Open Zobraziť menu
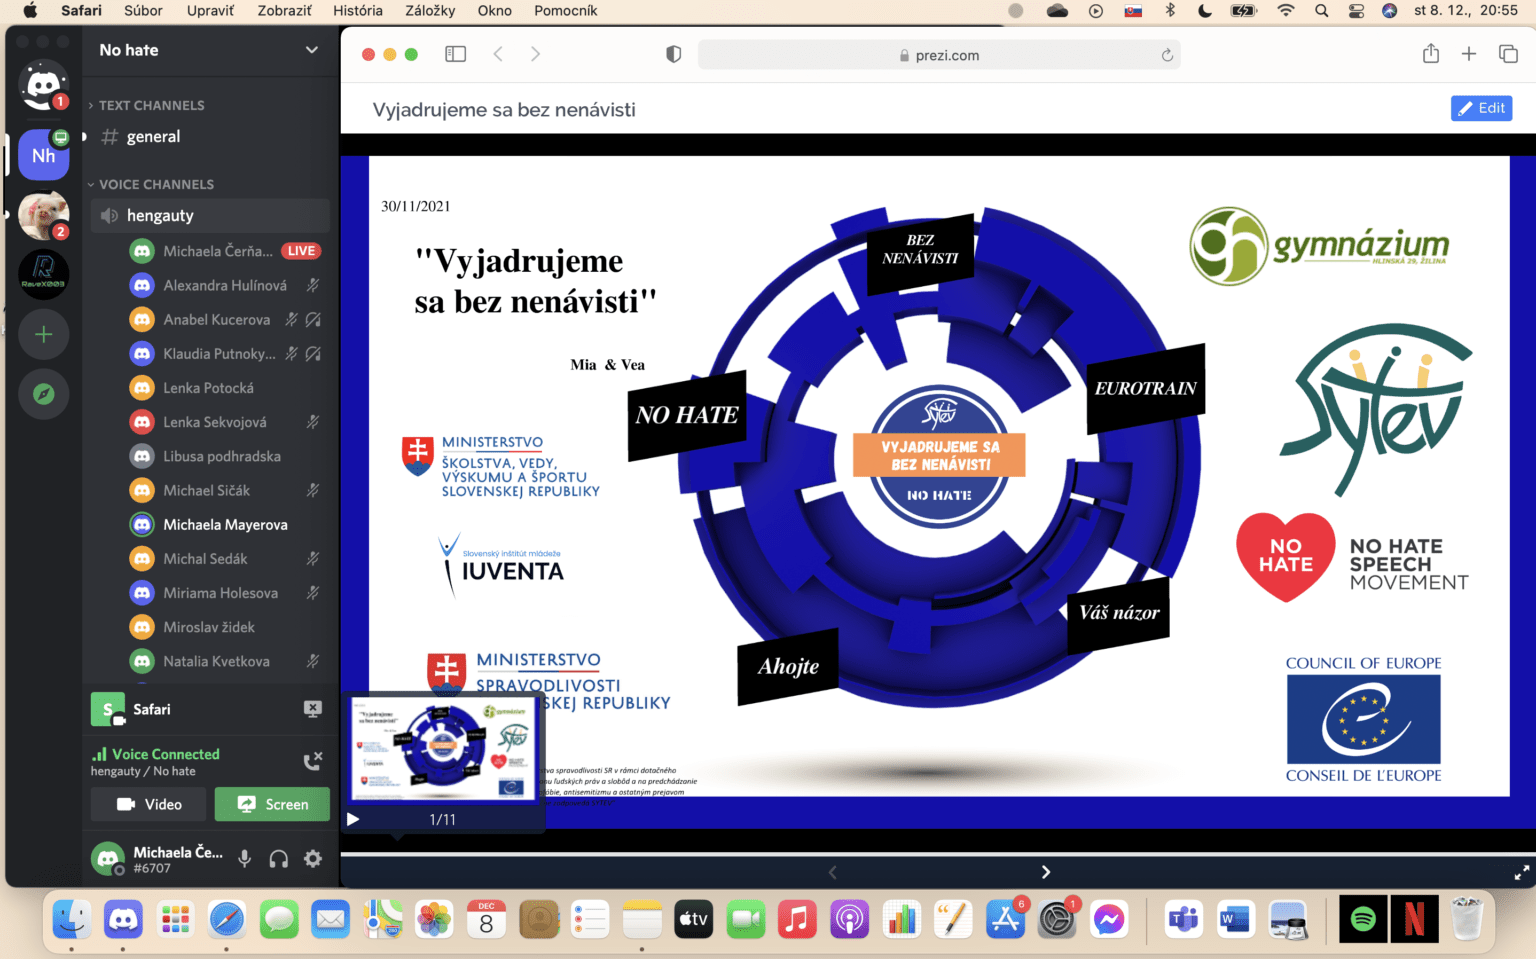The image size is (1536, 959). (284, 10)
